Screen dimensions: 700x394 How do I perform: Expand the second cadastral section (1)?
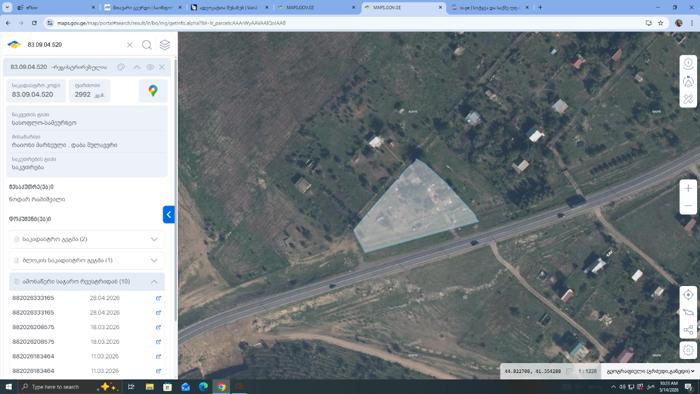click(87, 260)
